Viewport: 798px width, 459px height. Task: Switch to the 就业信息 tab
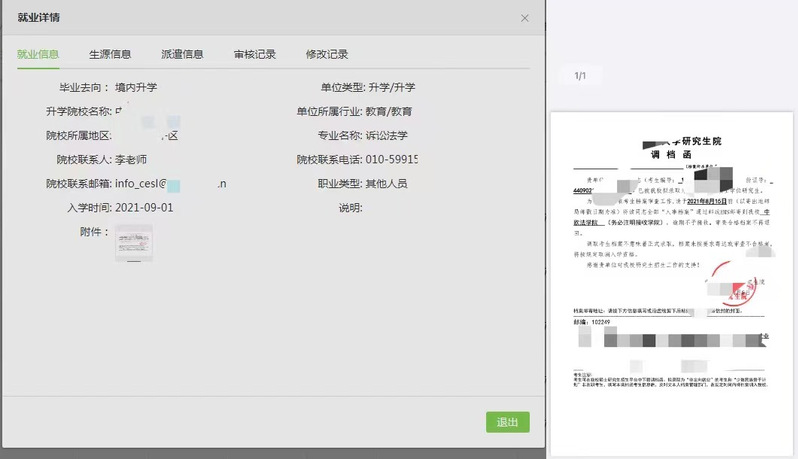(38, 54)
